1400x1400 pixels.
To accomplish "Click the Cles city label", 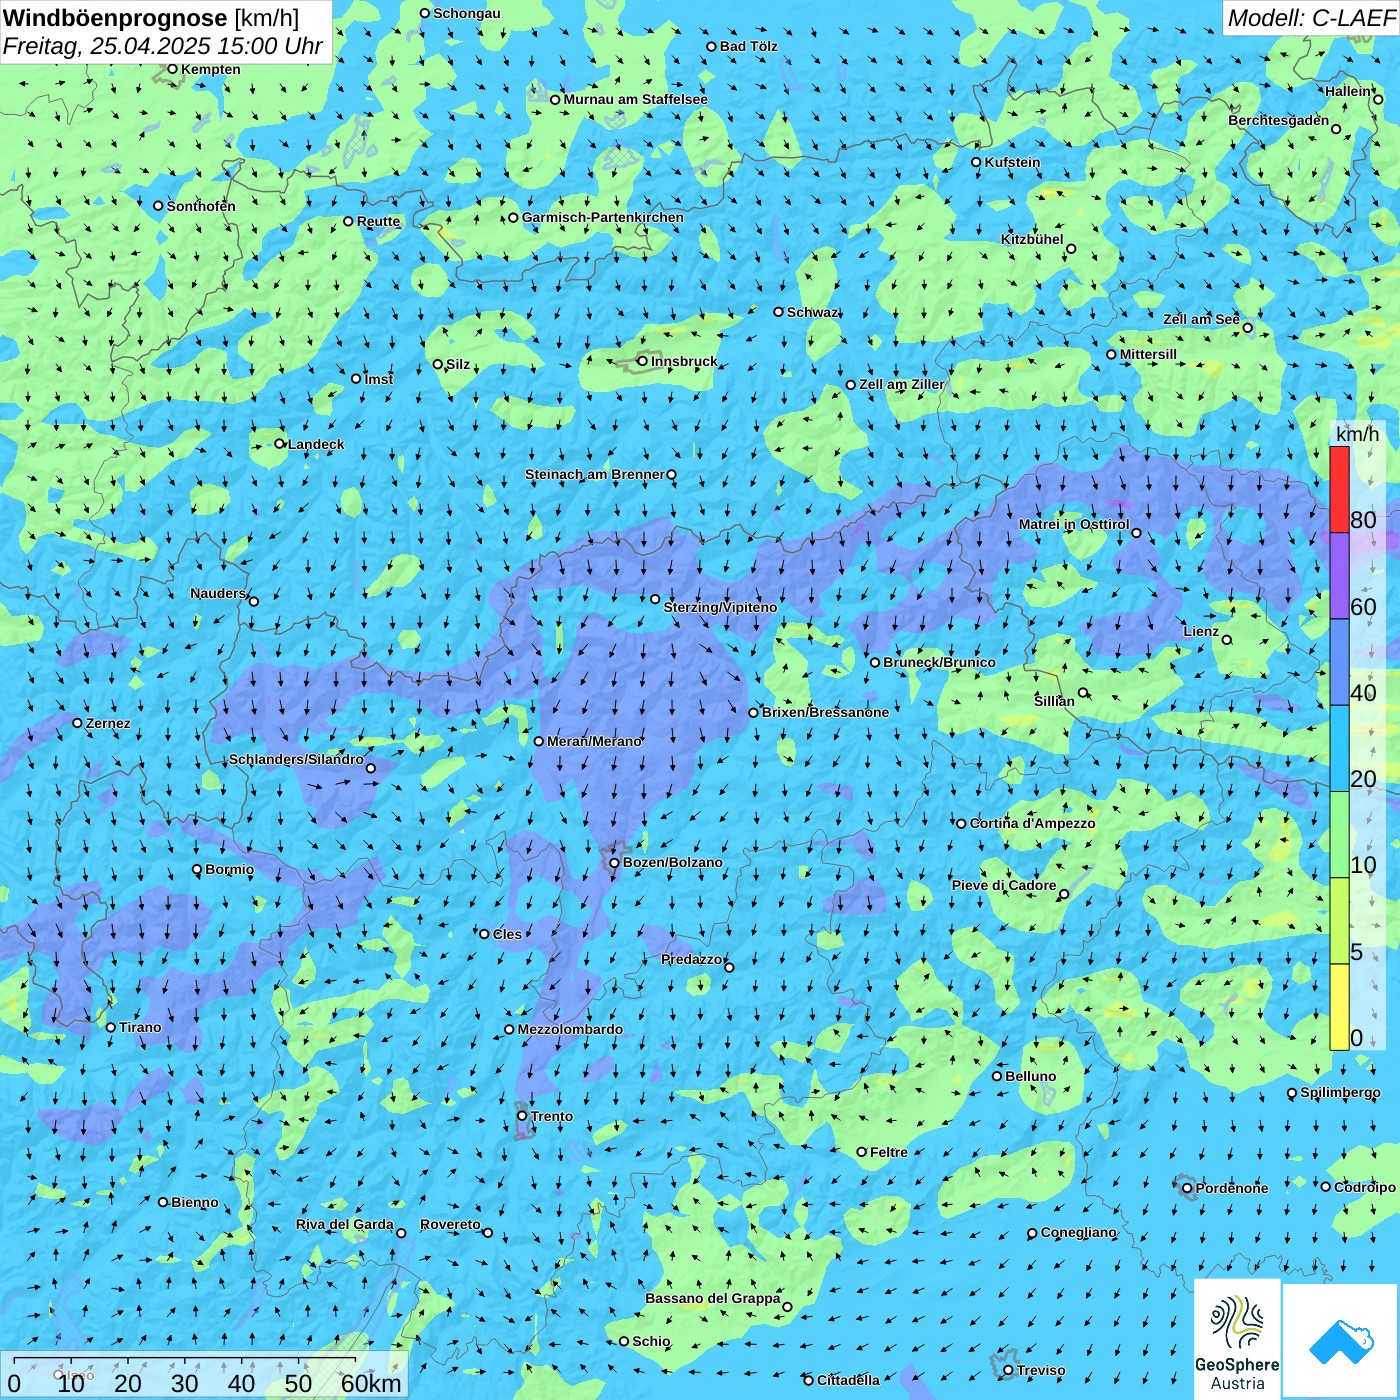I will pyautogui.click(x=507, y=935).
